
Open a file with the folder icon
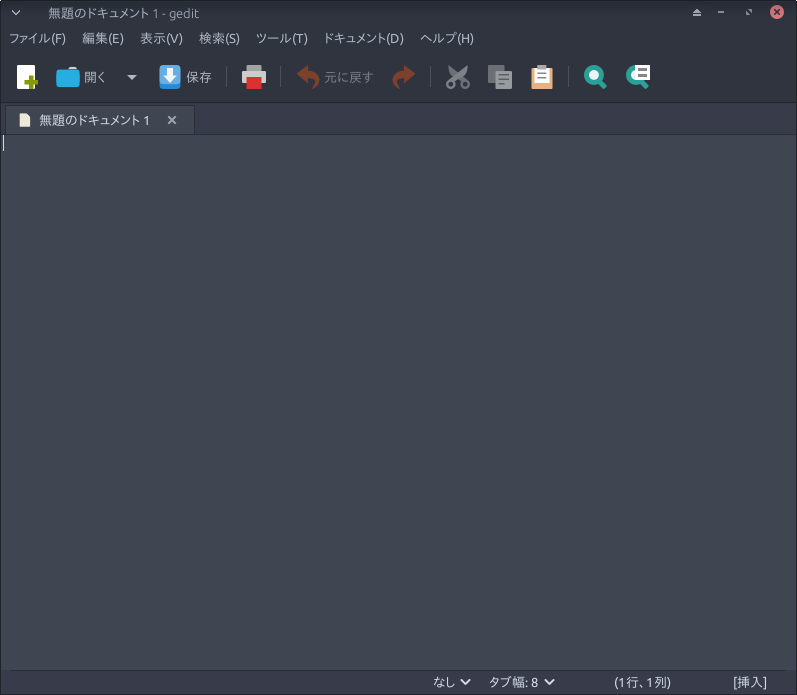click(81, 77)
